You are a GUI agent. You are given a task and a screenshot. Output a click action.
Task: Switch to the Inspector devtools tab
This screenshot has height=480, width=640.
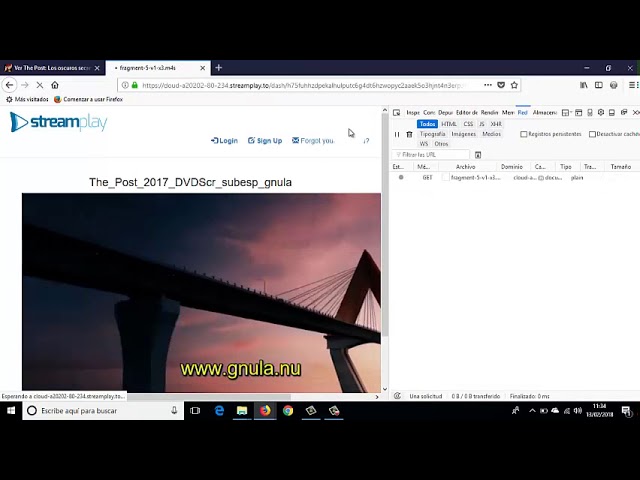(413, 113)
